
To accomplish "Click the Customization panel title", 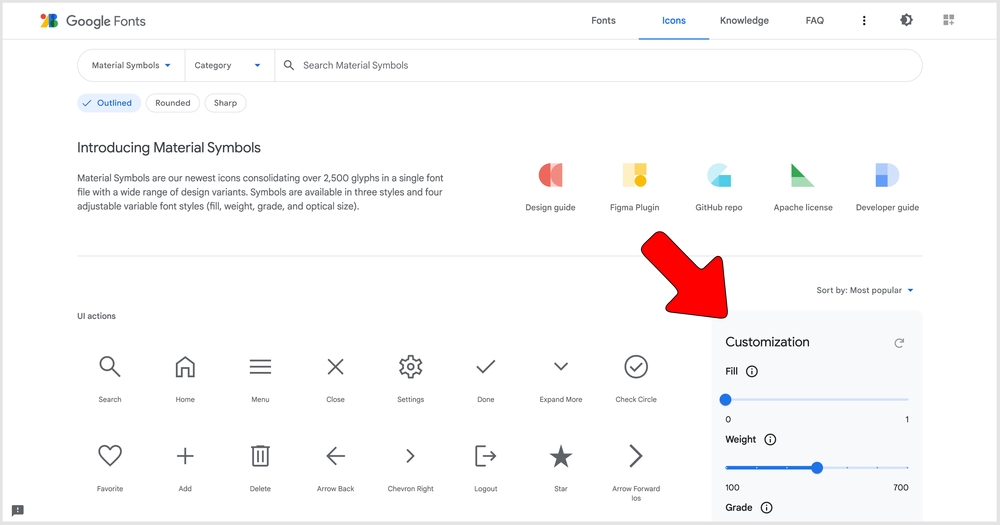I will point(767,342).
